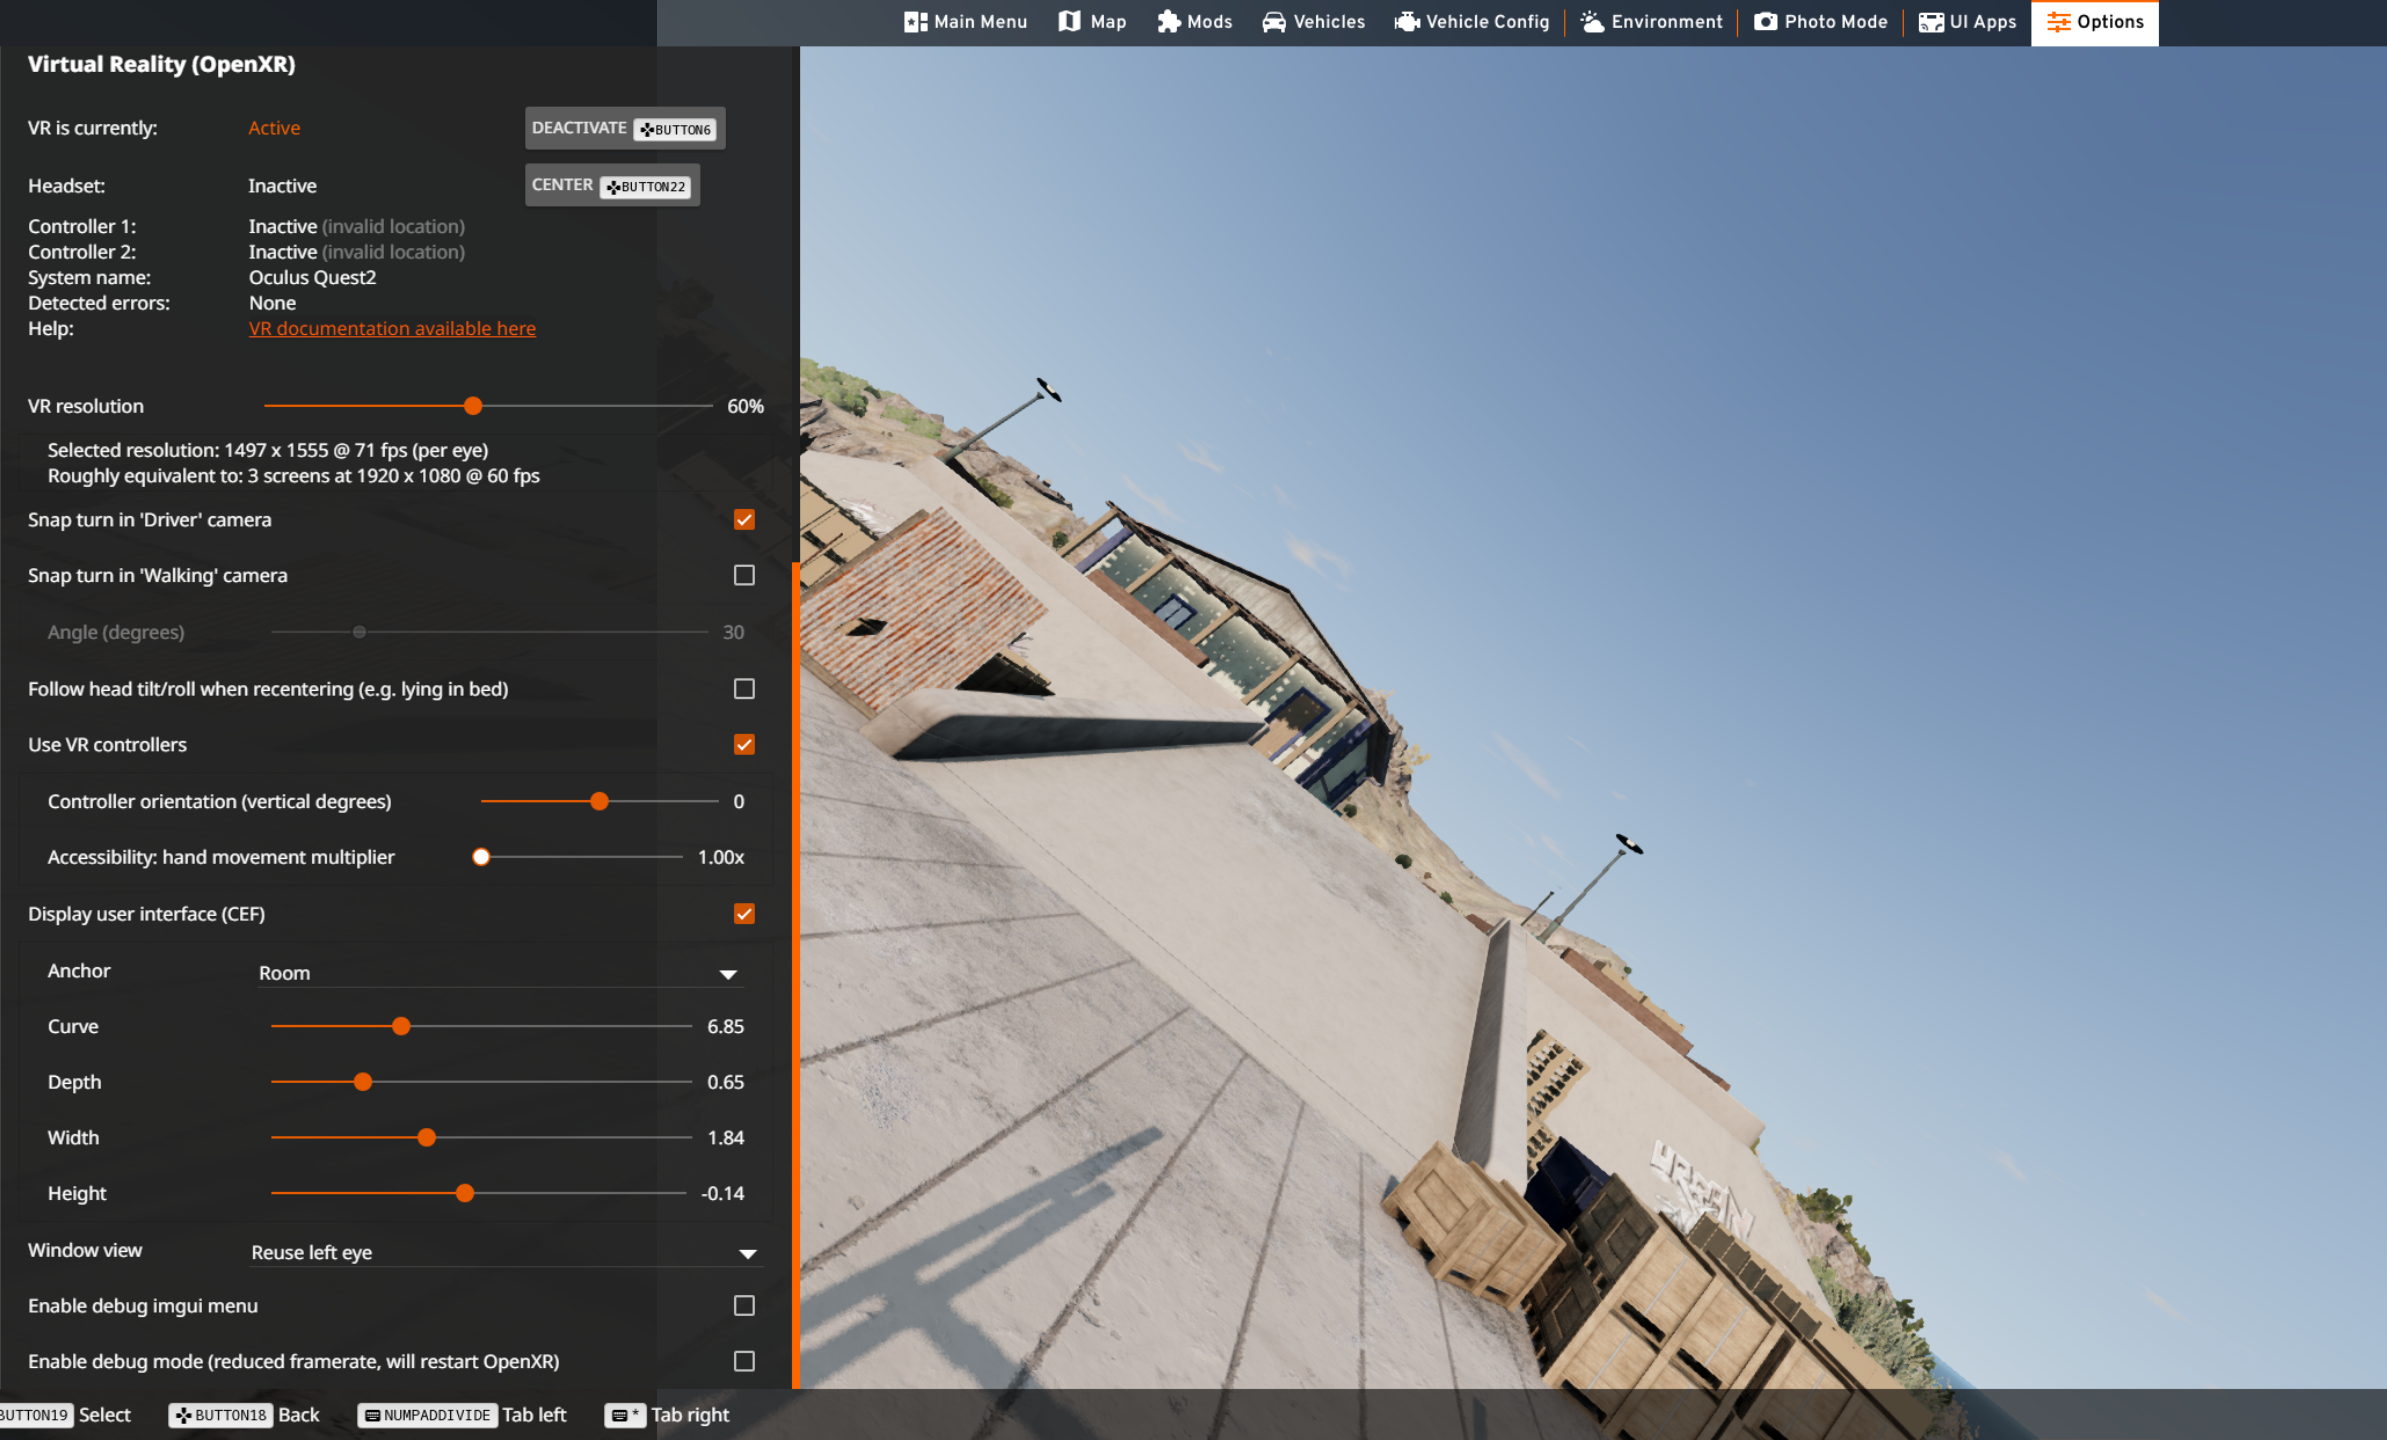Enable Snap turn in 'Walking' camera
The width and height of the screenshot is (2387, 1440).
(744, 575)
